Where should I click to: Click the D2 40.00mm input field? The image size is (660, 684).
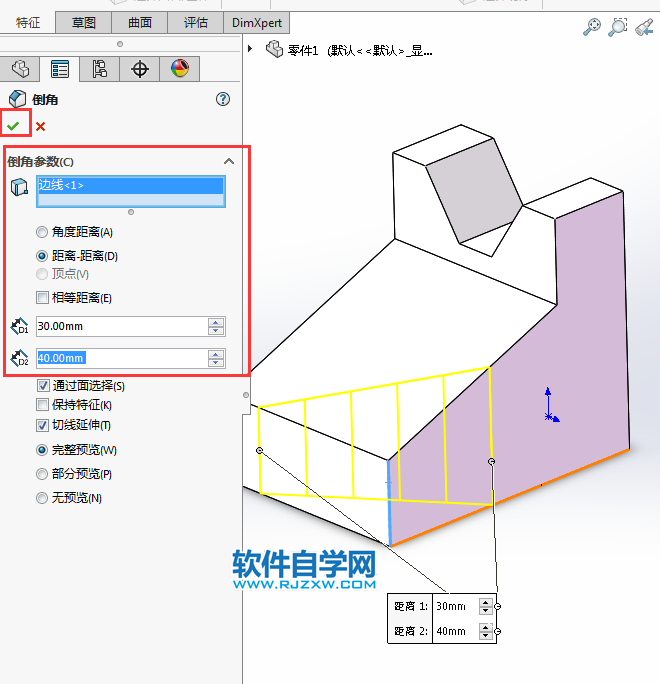click(x=122, y=358)
